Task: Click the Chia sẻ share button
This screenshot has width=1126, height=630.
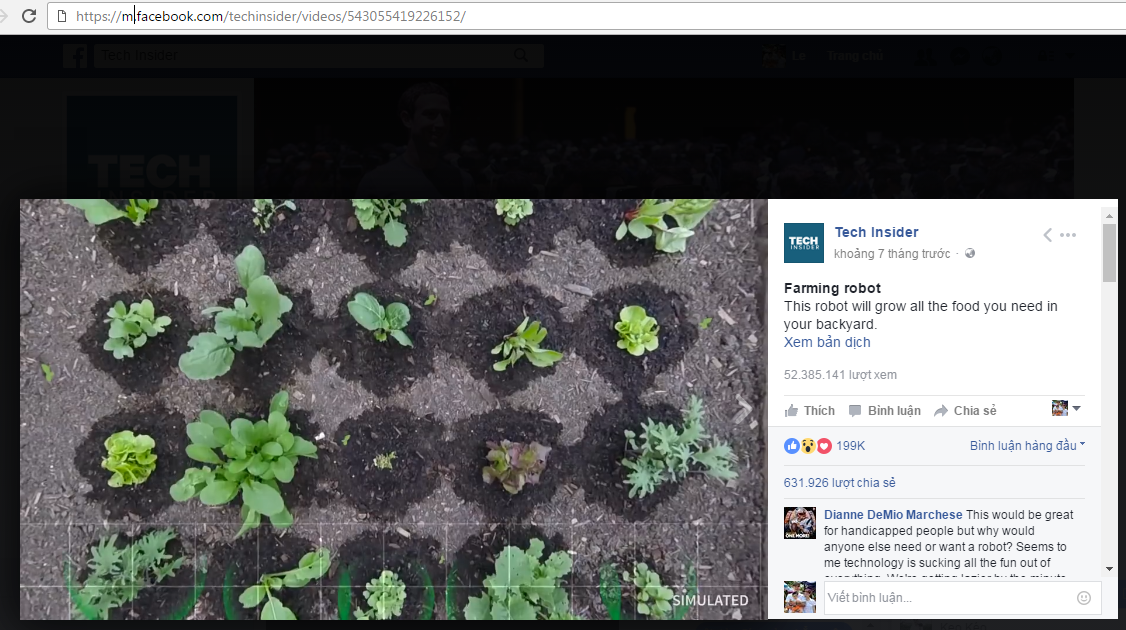Action: click(x=965, y=411)
